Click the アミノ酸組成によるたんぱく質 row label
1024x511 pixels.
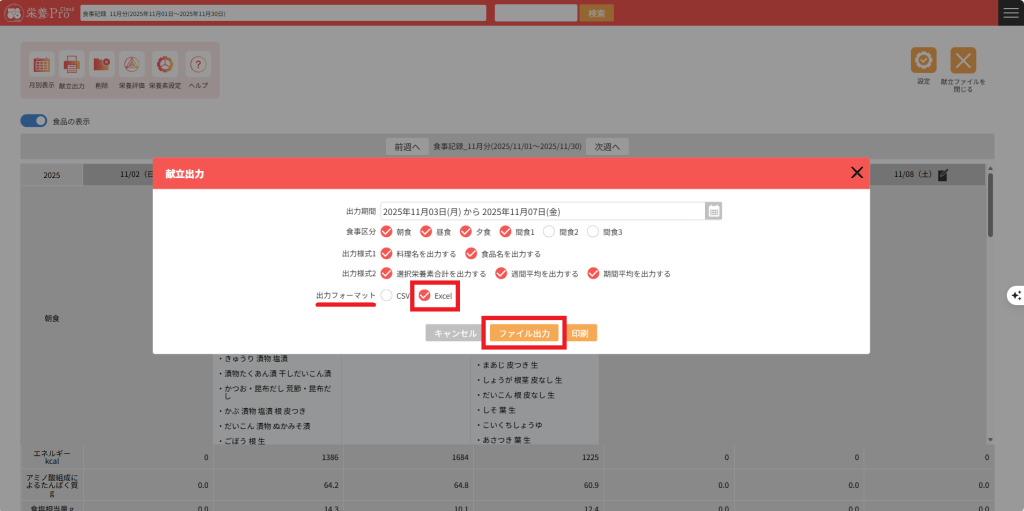(52, 485)
